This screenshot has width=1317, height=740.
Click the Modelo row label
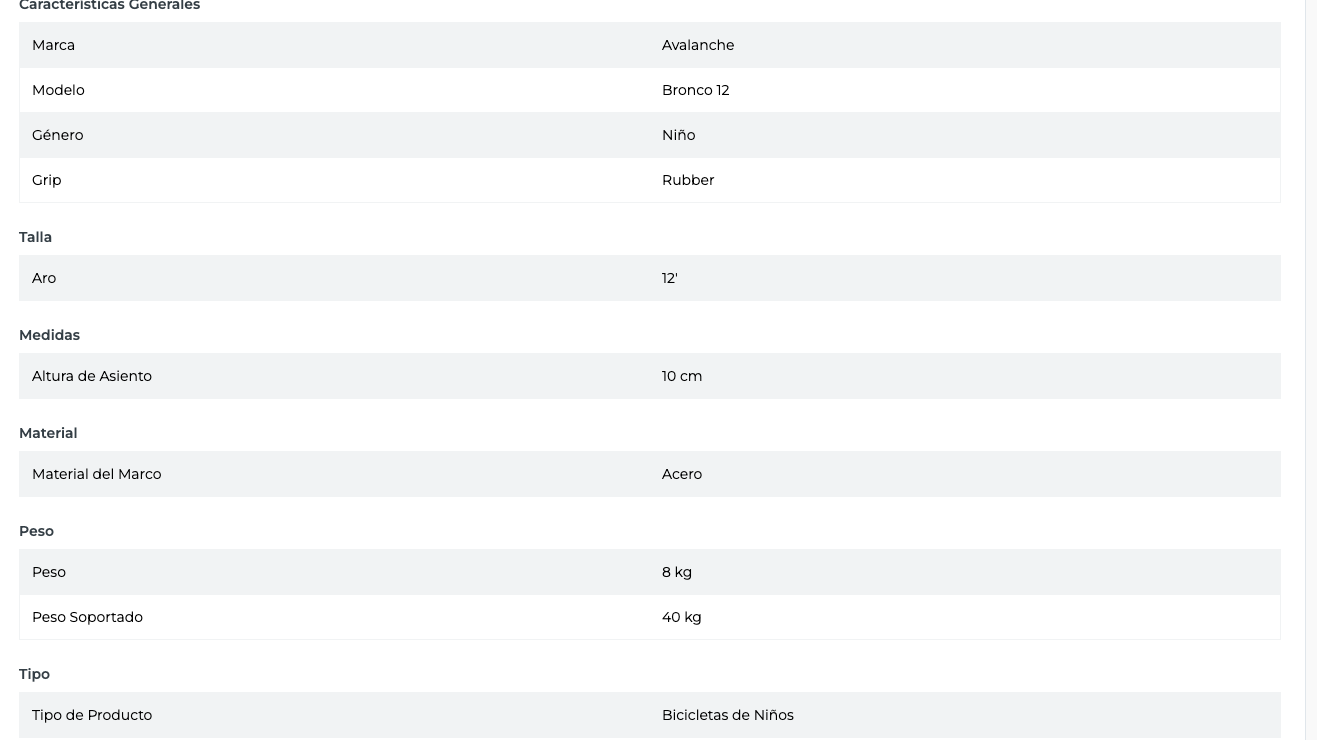pyautogui.click(x=58, y=90)
